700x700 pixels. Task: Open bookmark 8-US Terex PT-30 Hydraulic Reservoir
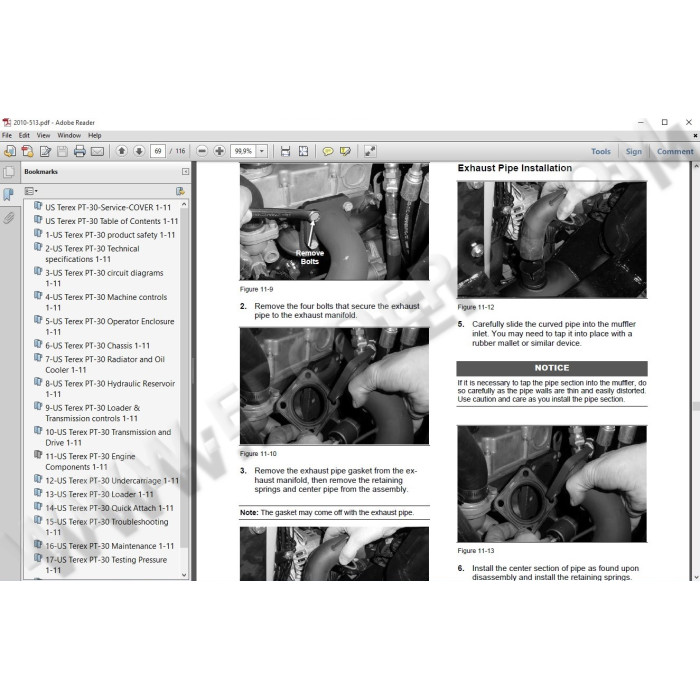(110, 388)
